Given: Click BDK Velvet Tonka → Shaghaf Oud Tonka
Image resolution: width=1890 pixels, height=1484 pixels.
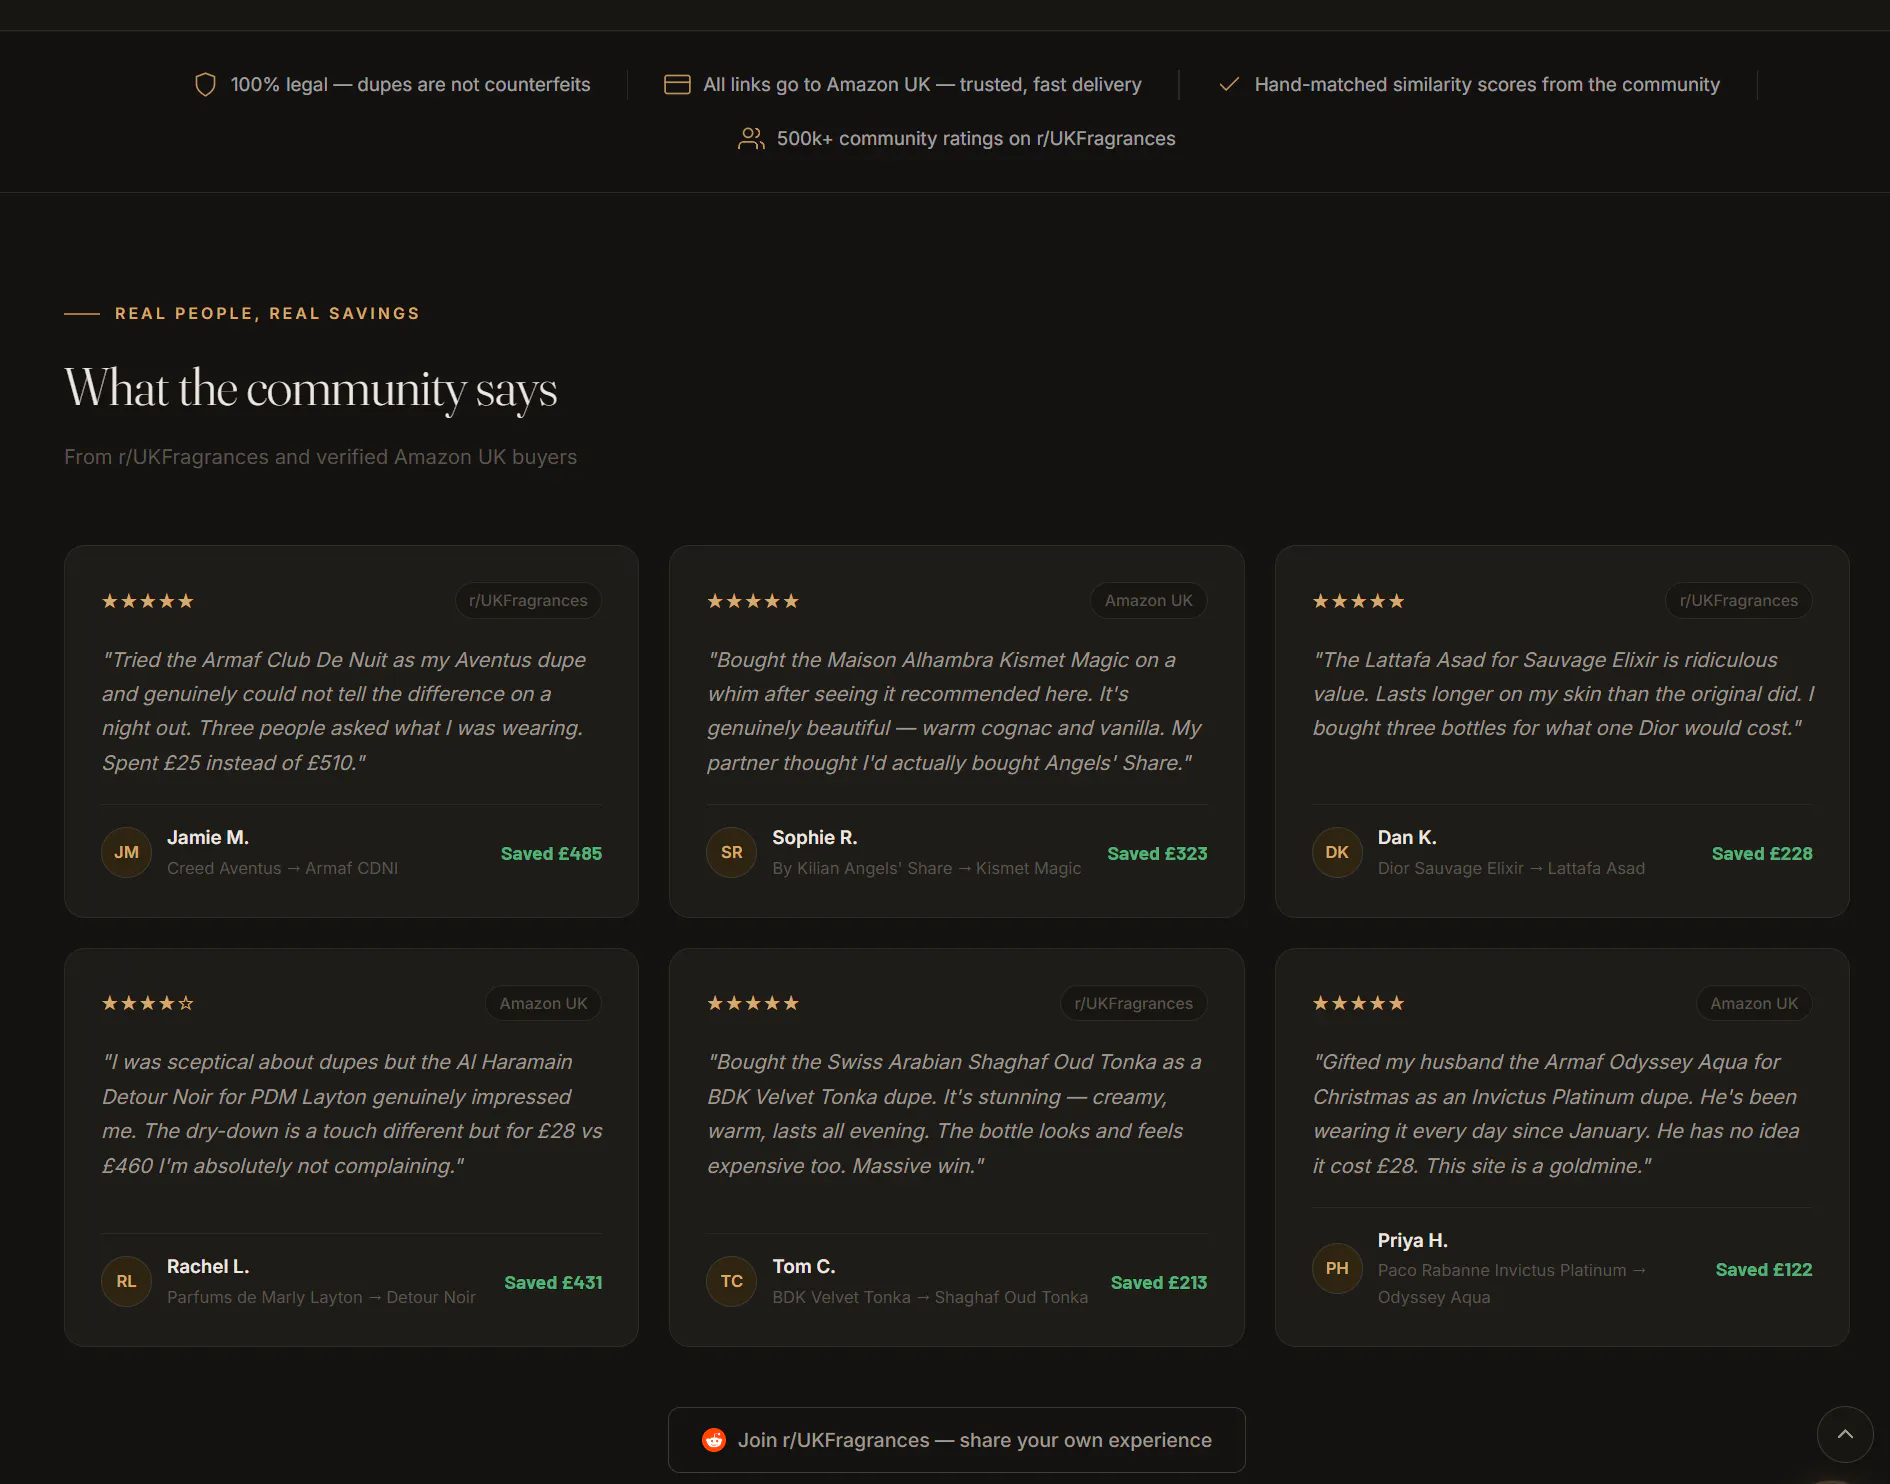Looking at the screenshot, I should tap(930, 1298).
